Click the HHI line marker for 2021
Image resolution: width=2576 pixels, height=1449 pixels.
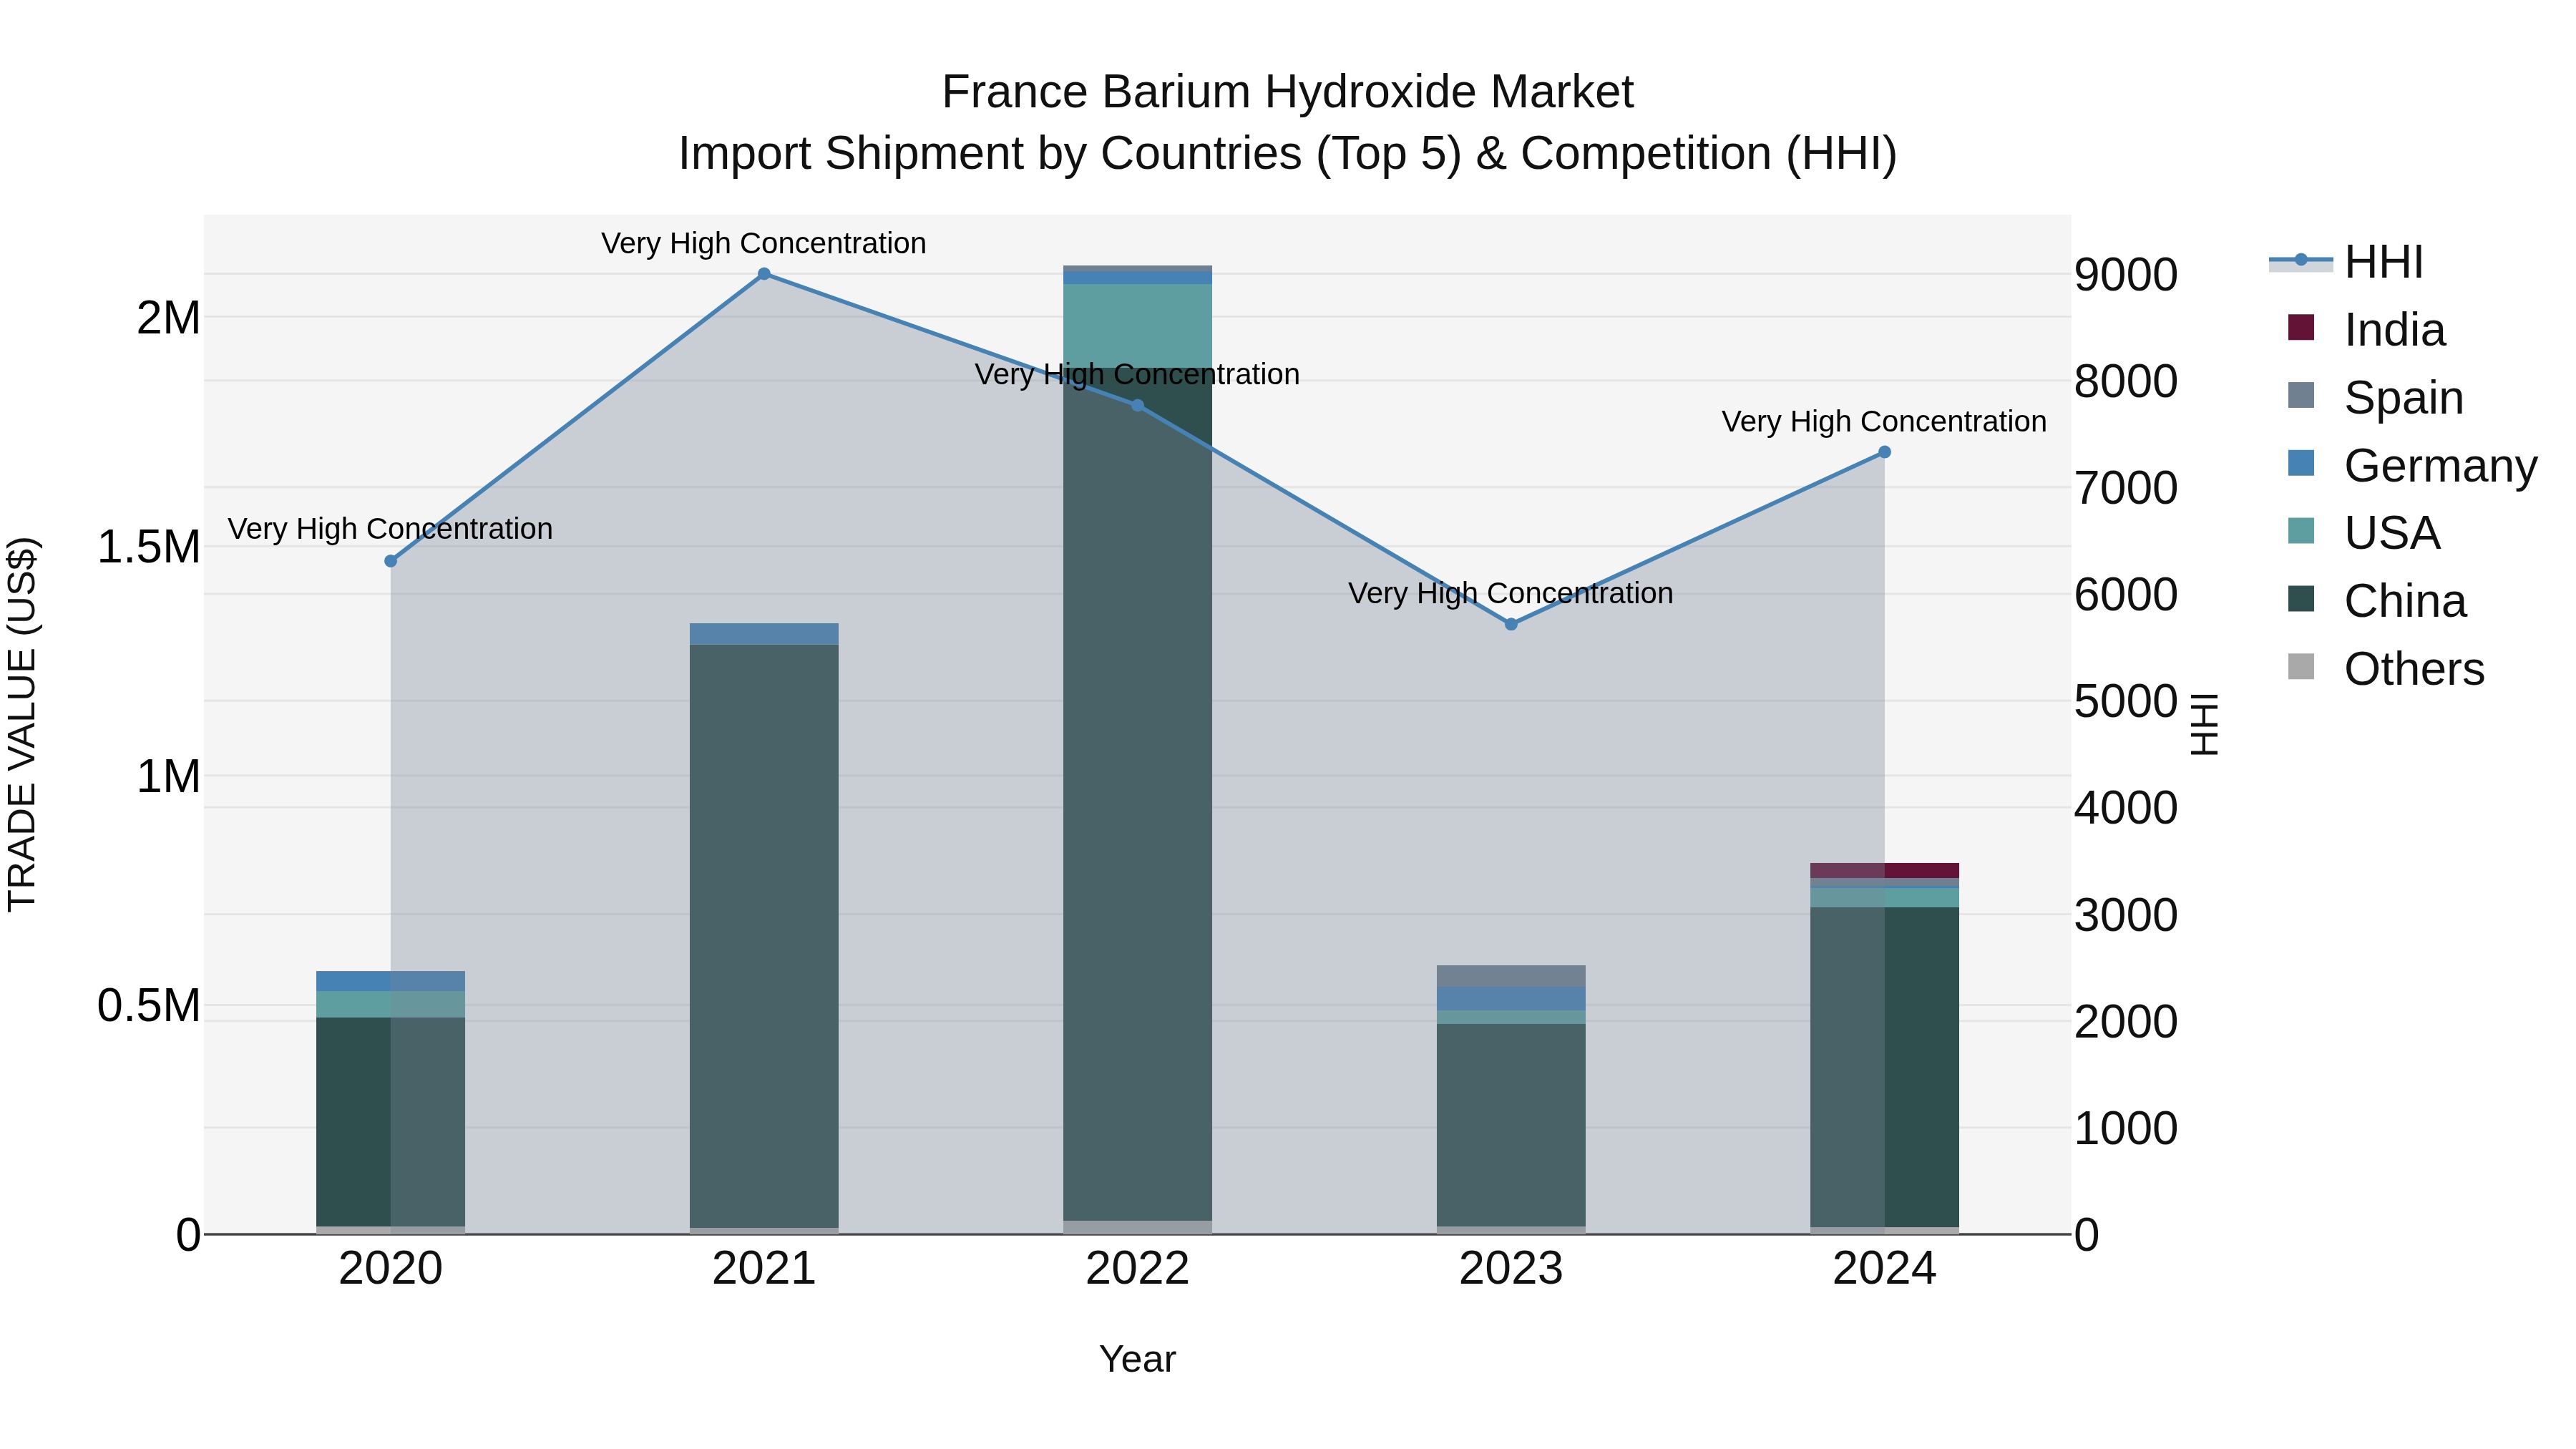coord(764,274)
